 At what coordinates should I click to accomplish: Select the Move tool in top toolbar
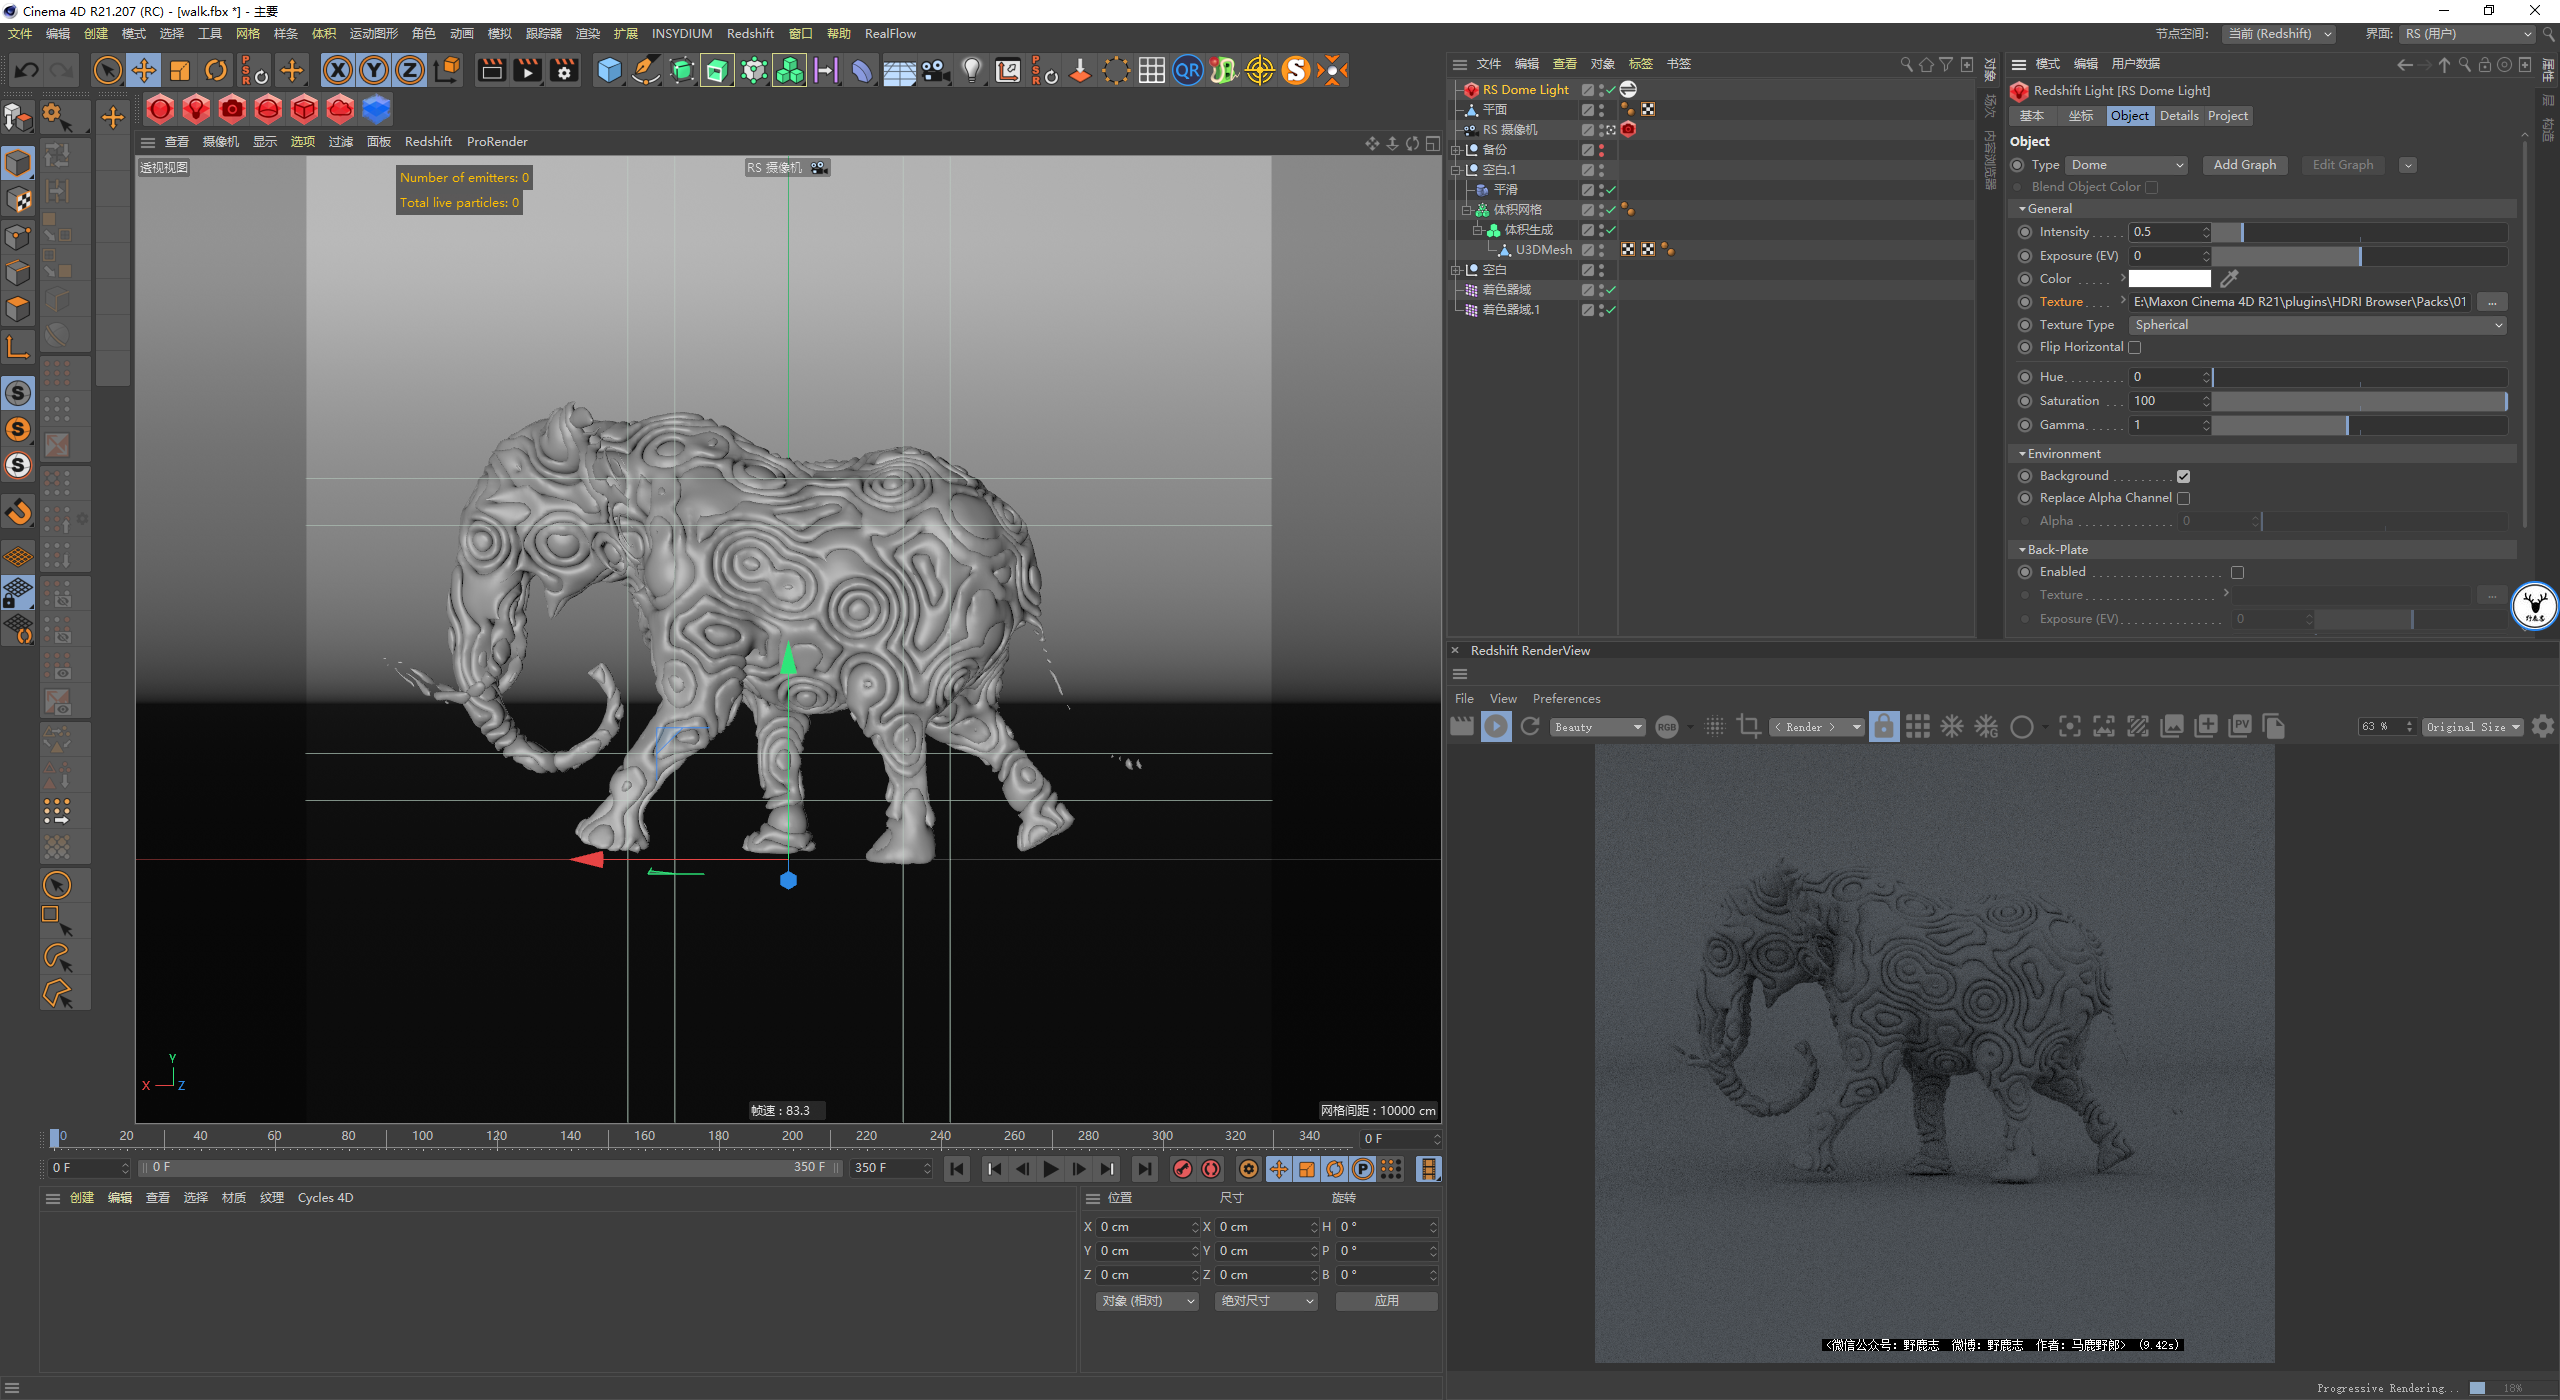(144, 70)
